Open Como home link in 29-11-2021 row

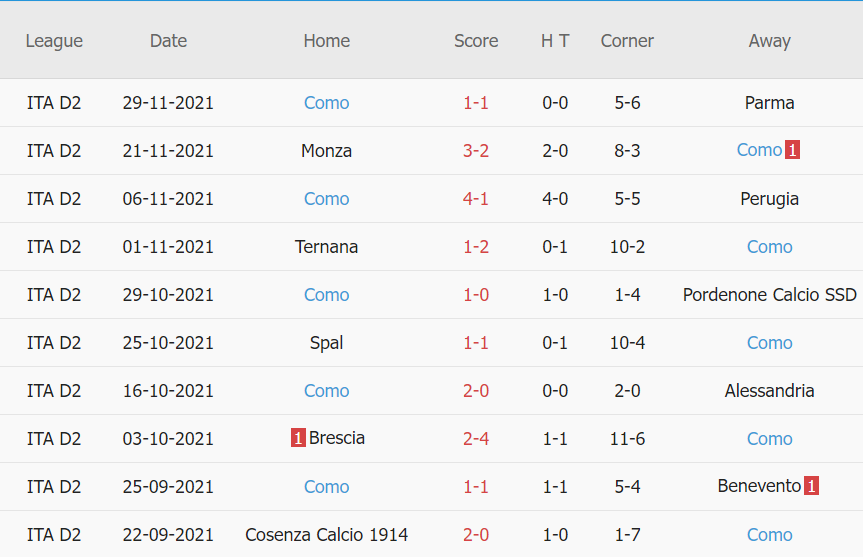326,103
